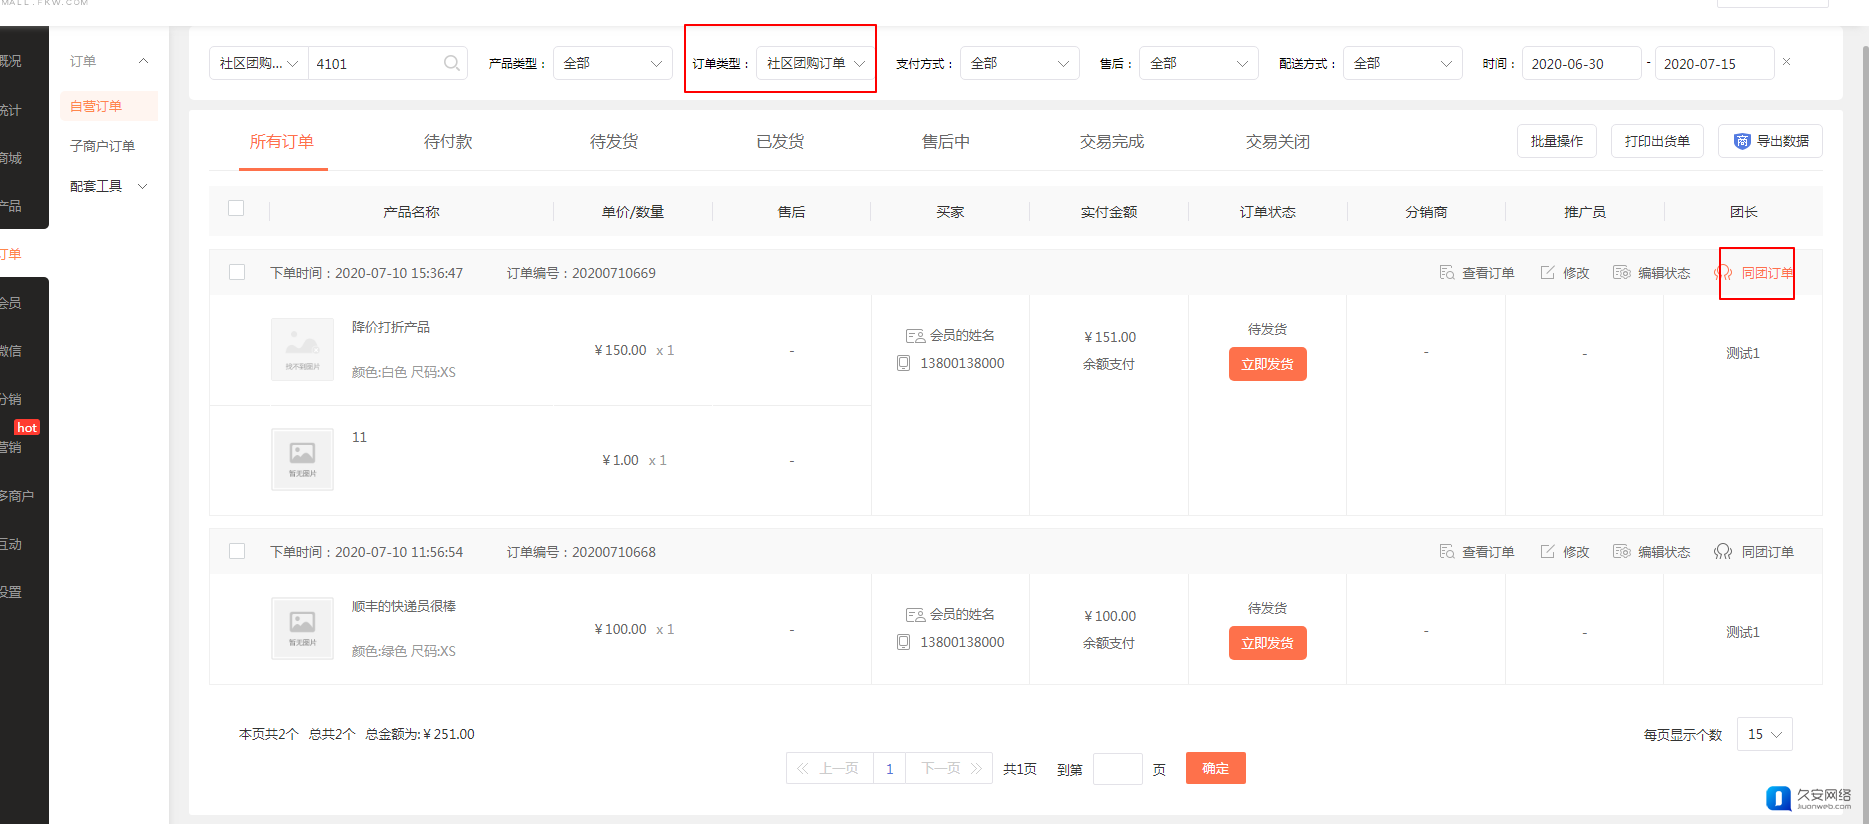This screenshot has height=824, width=1869.
Task: Select checkbox for order 20200710668
Action: click(x=237, y=551)
